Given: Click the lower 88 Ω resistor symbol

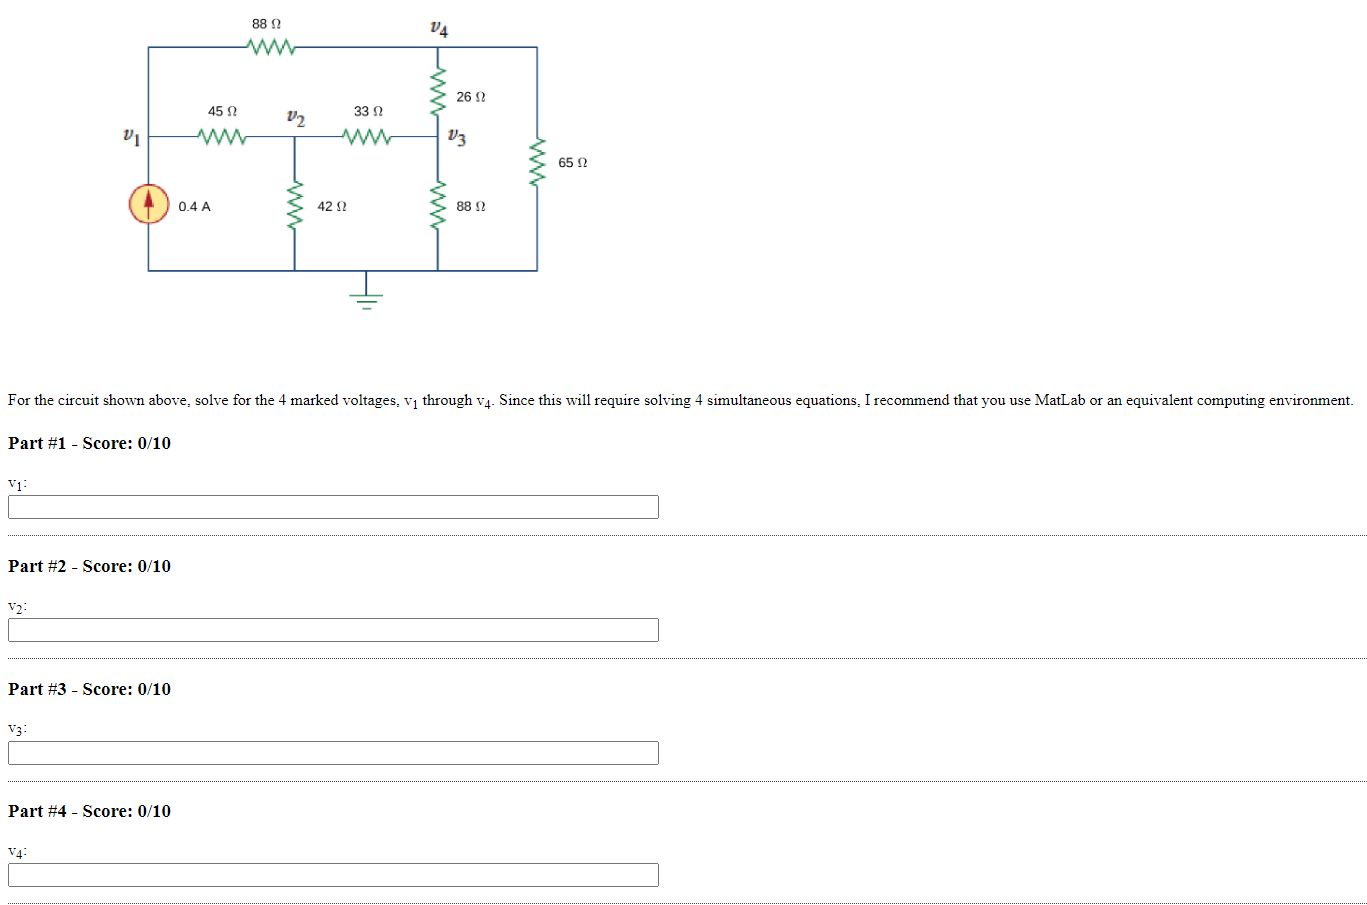Looking at the screenshot, I should (x=437, y=207).
